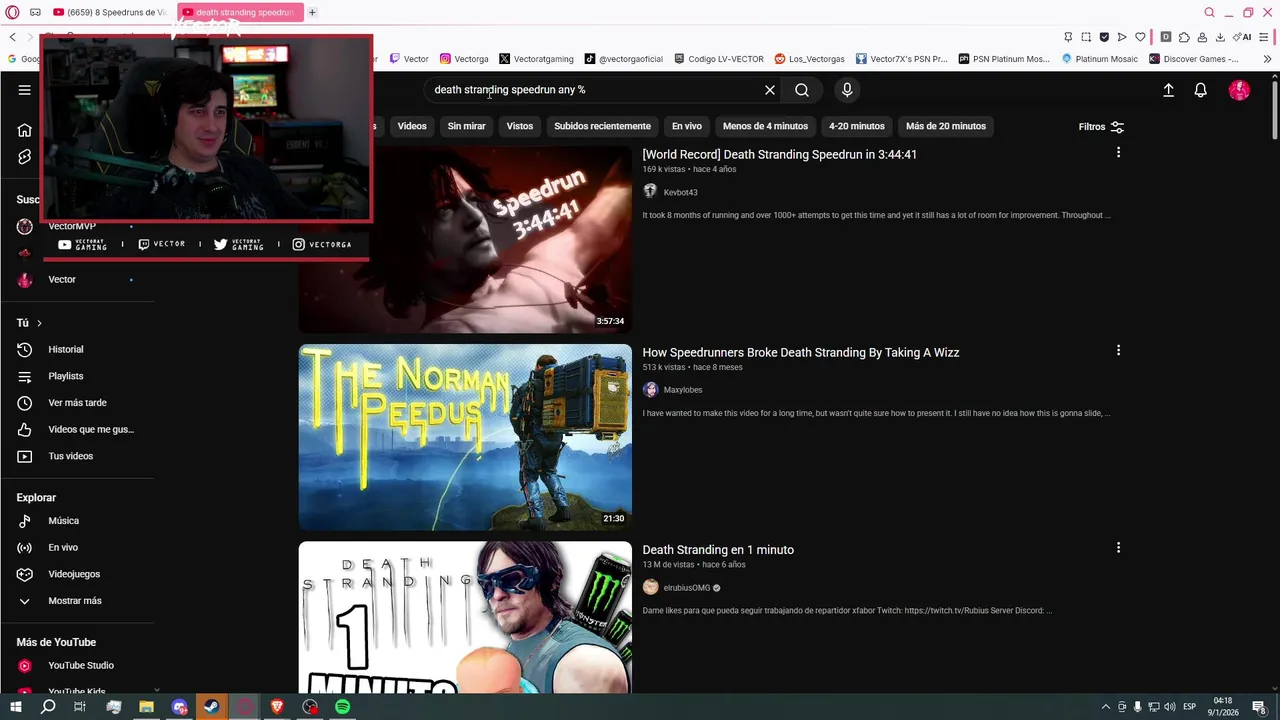Open Filtros filter options
The height and width of the screenshot is (720, 1280).
pos(1101,127)
